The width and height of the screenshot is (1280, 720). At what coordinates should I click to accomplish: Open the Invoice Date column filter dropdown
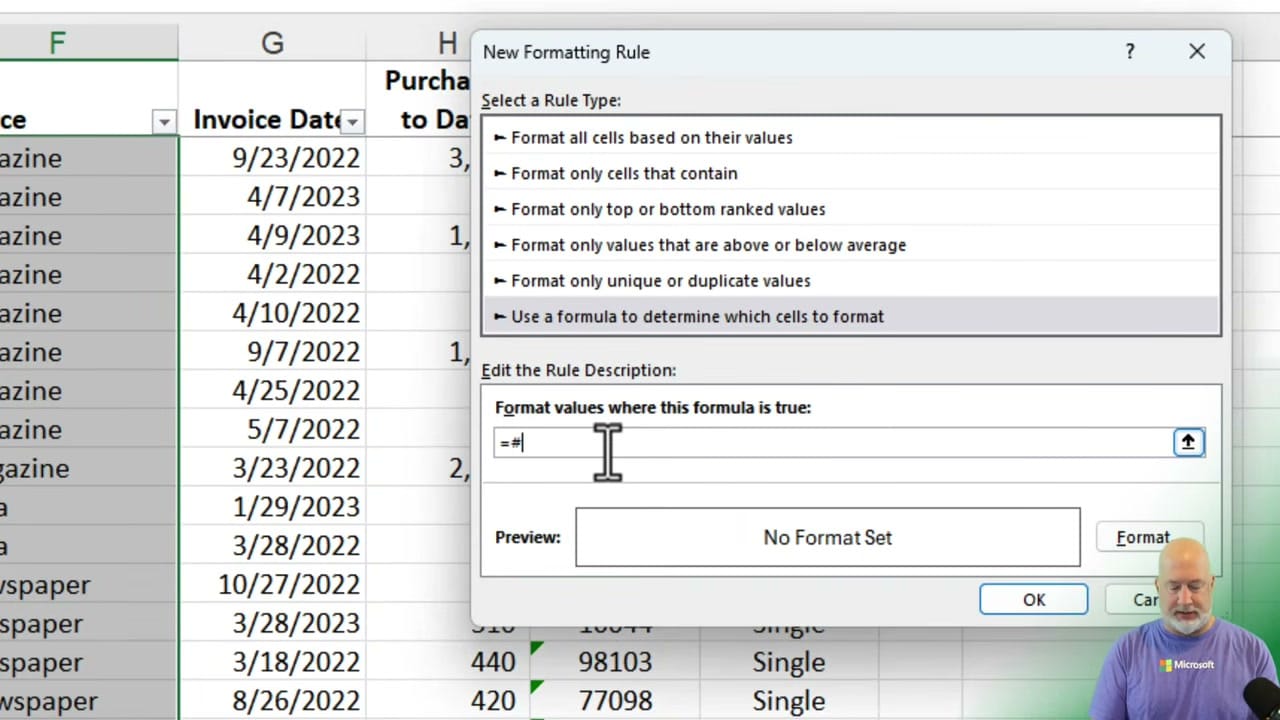pos(352,120)
